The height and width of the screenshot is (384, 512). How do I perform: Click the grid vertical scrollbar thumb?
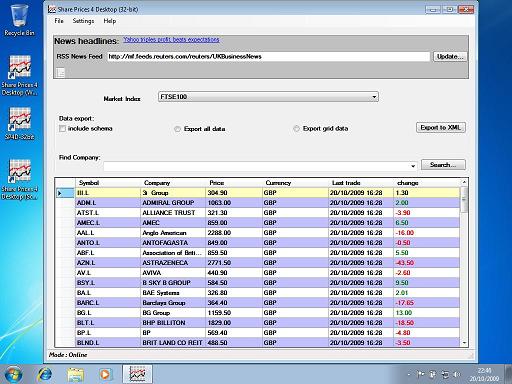click(464, 200)
